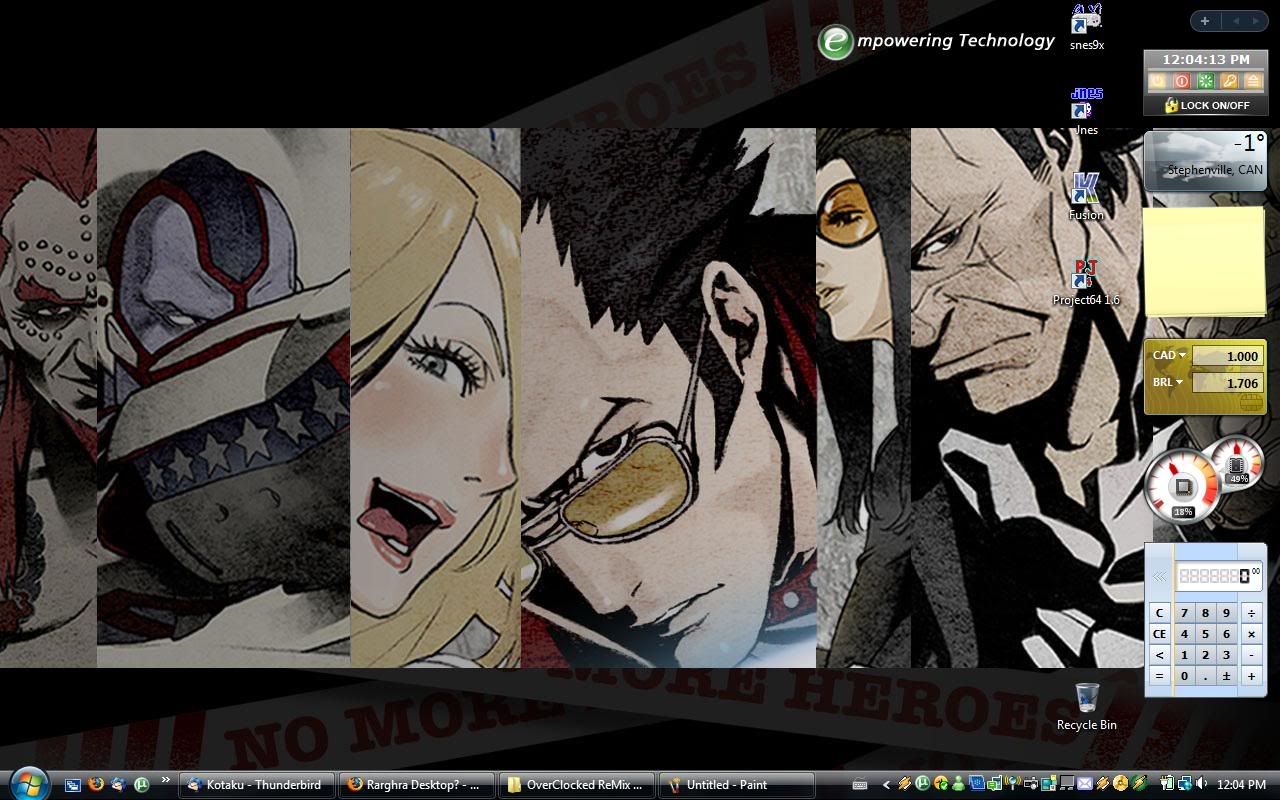Launch the Project64 1.6 shortcut
This screenshot has height=800, width=1280.
(1086, 282)
